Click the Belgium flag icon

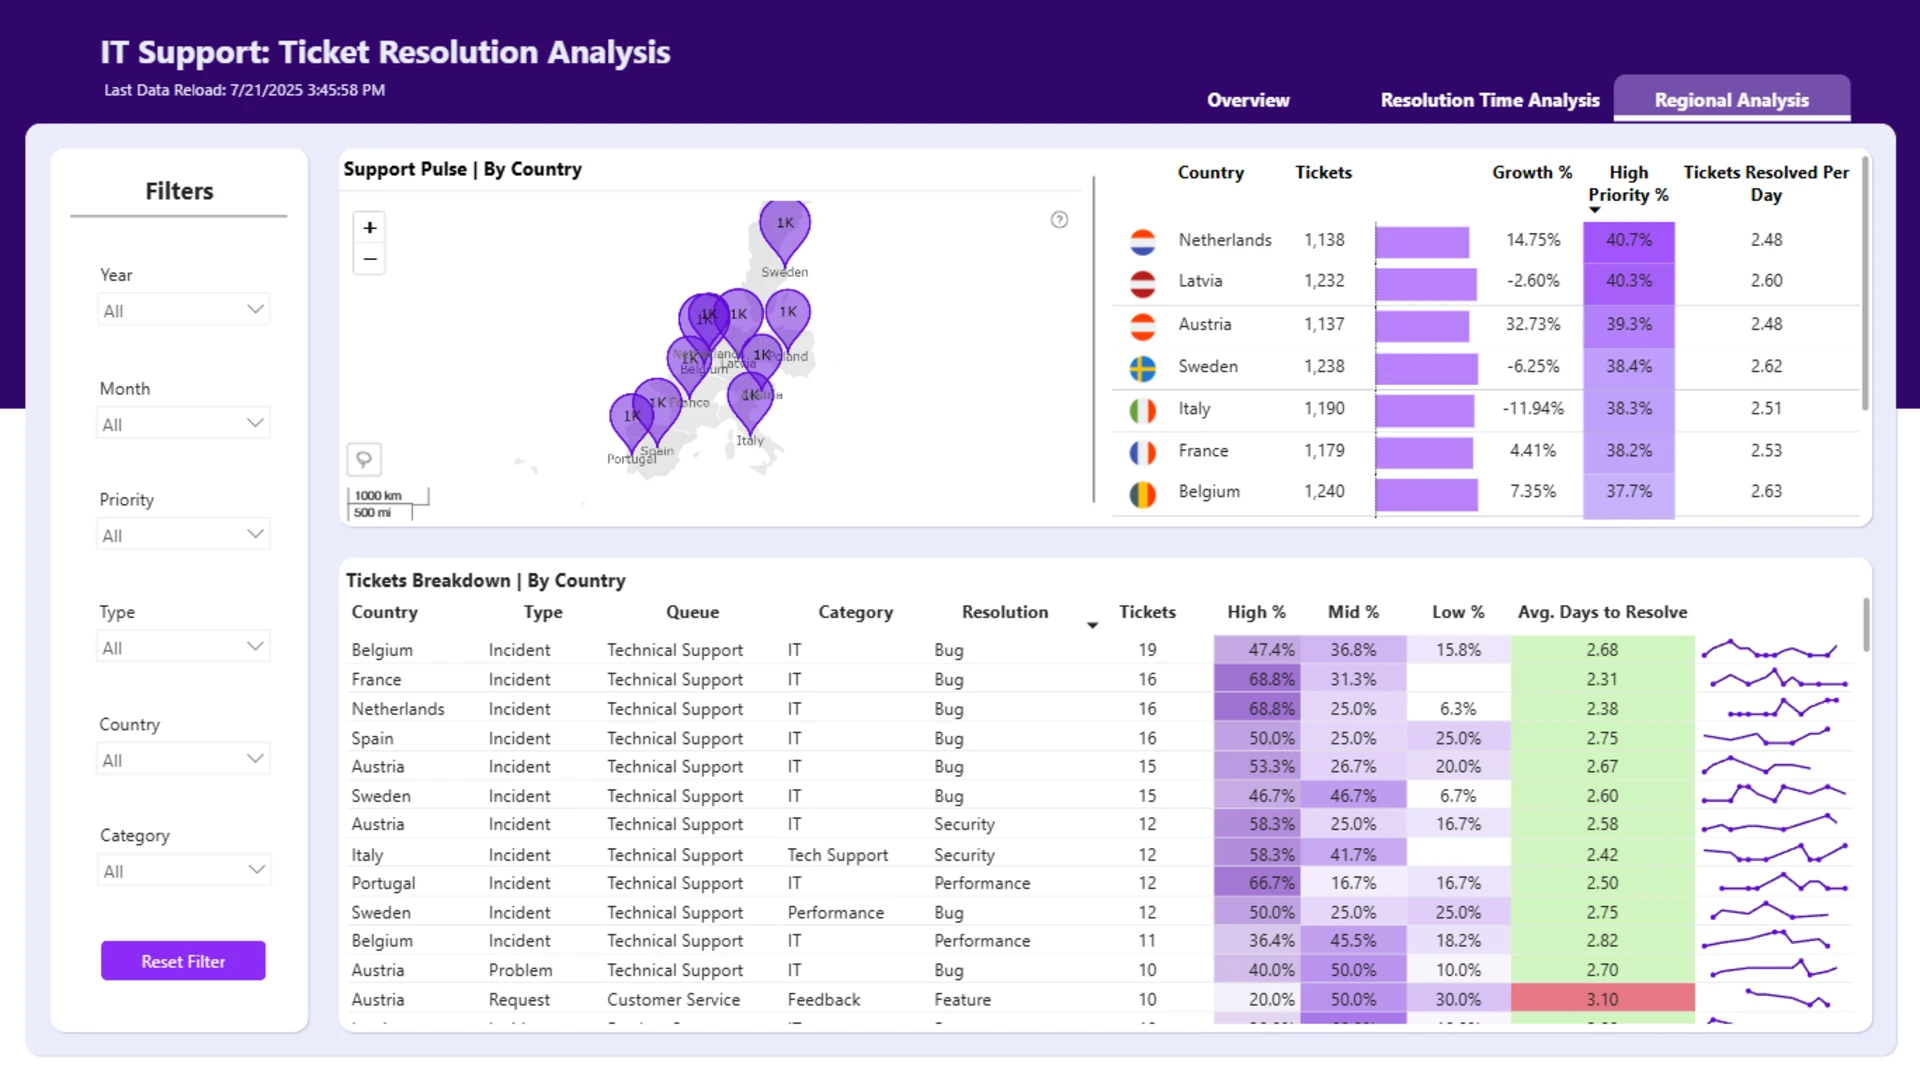[1142, 493]
